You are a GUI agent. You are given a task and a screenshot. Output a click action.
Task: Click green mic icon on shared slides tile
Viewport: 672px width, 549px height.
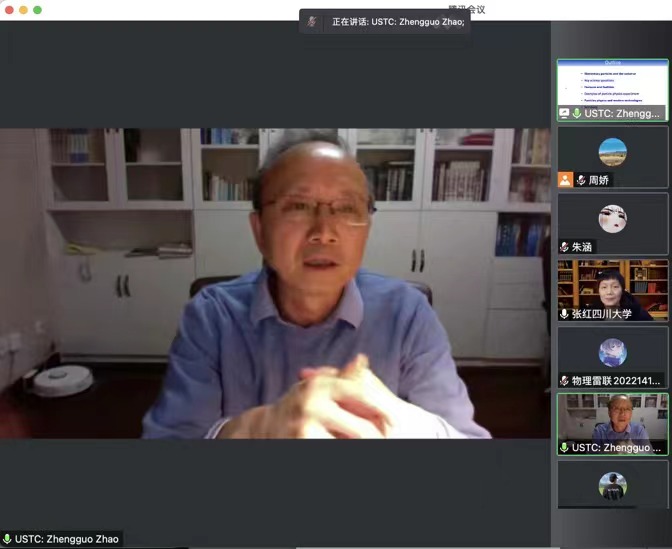pyautogui.click(x=577, y=113)
